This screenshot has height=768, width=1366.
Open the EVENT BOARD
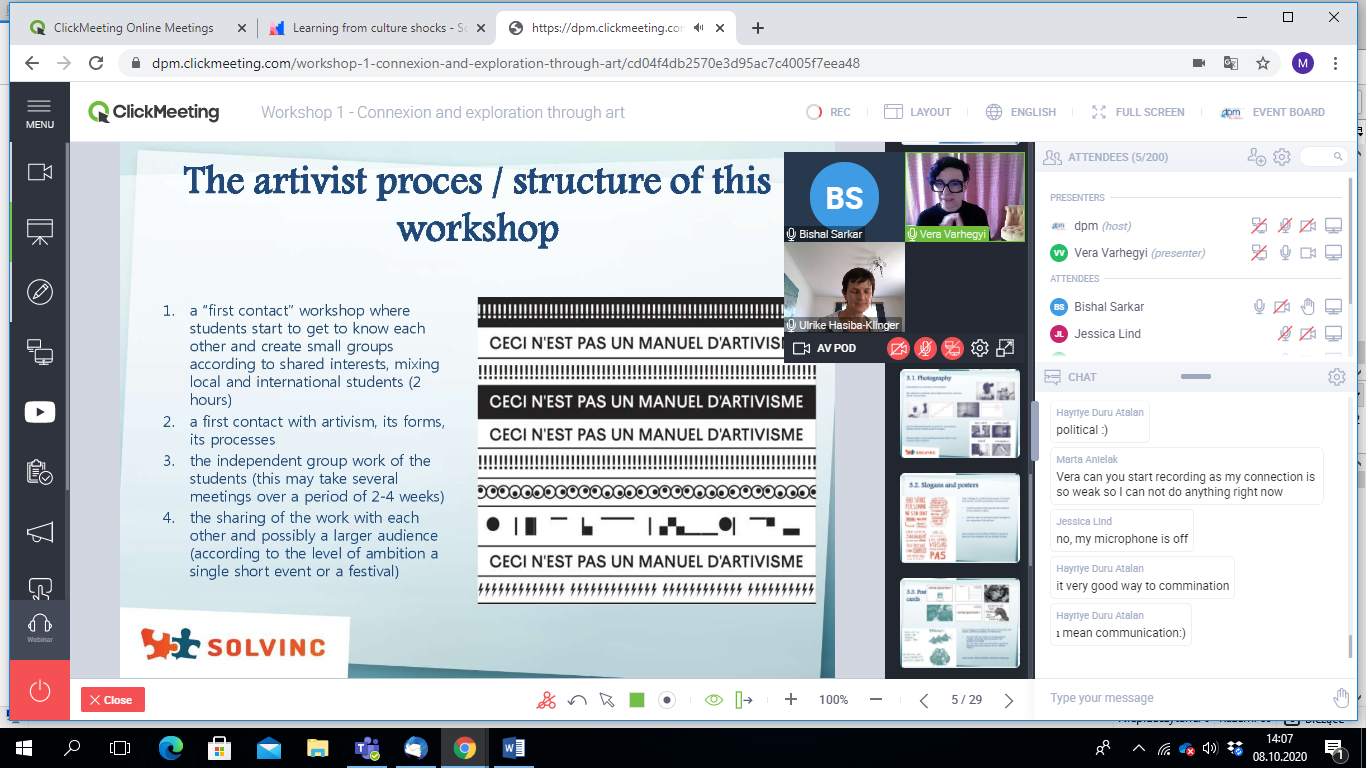[x=1273, y=112]
